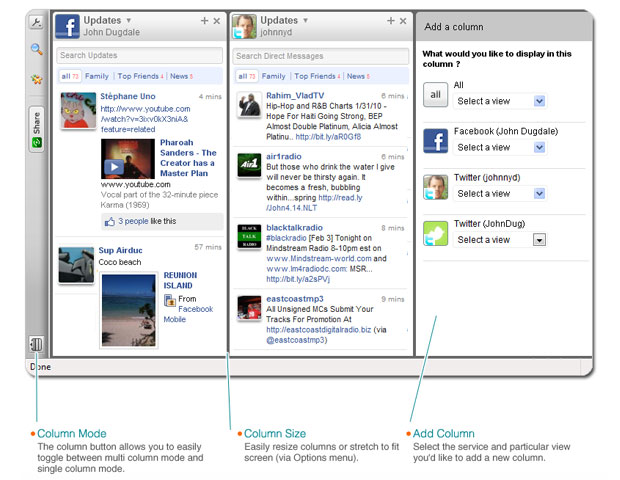Click Twitter (johnnyd) account icon
Screen dimensions: 620x480
[435, 187]
